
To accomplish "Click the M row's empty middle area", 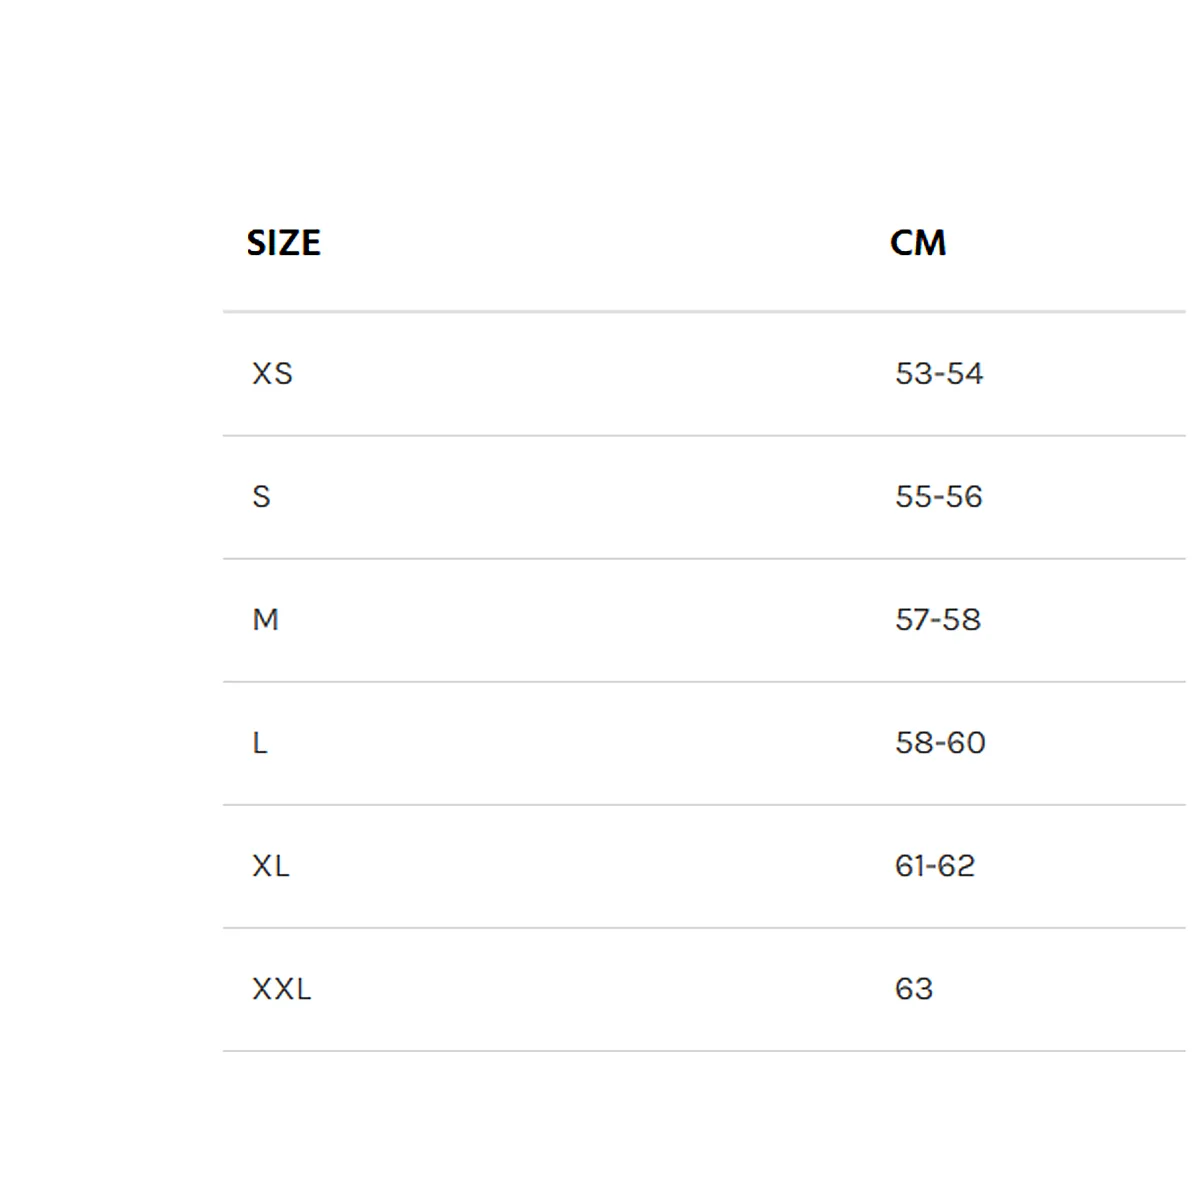I will [x=587, y=619].
